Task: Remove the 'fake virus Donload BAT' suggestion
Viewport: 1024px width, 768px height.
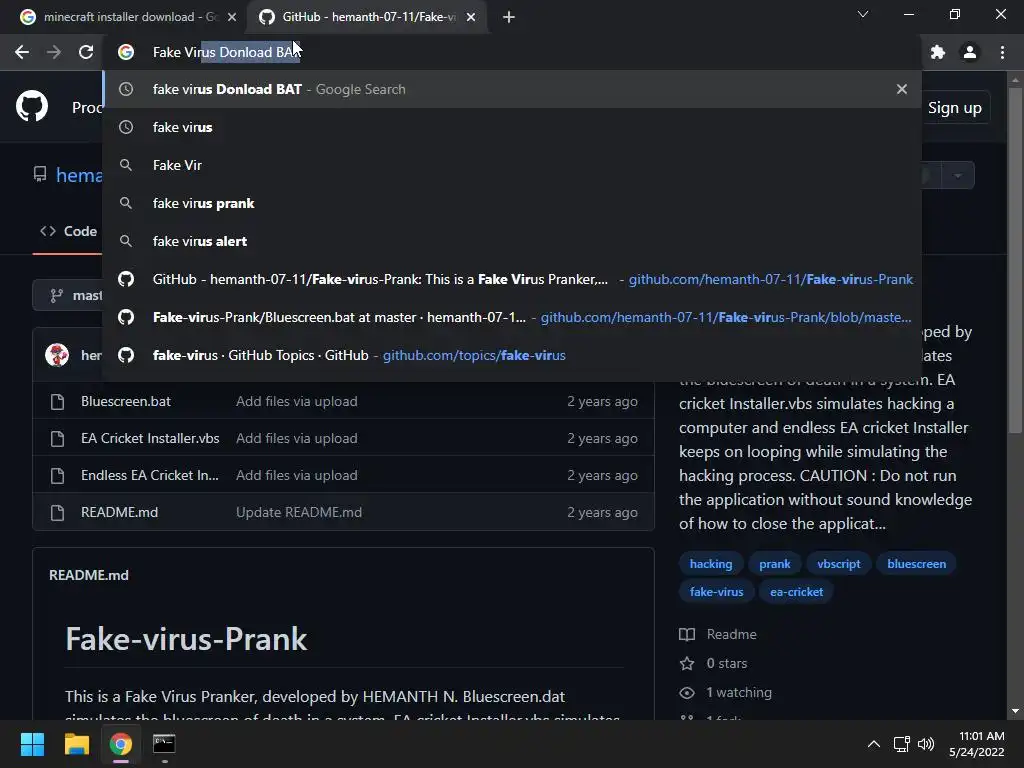Action: click(x=902, y=89)
